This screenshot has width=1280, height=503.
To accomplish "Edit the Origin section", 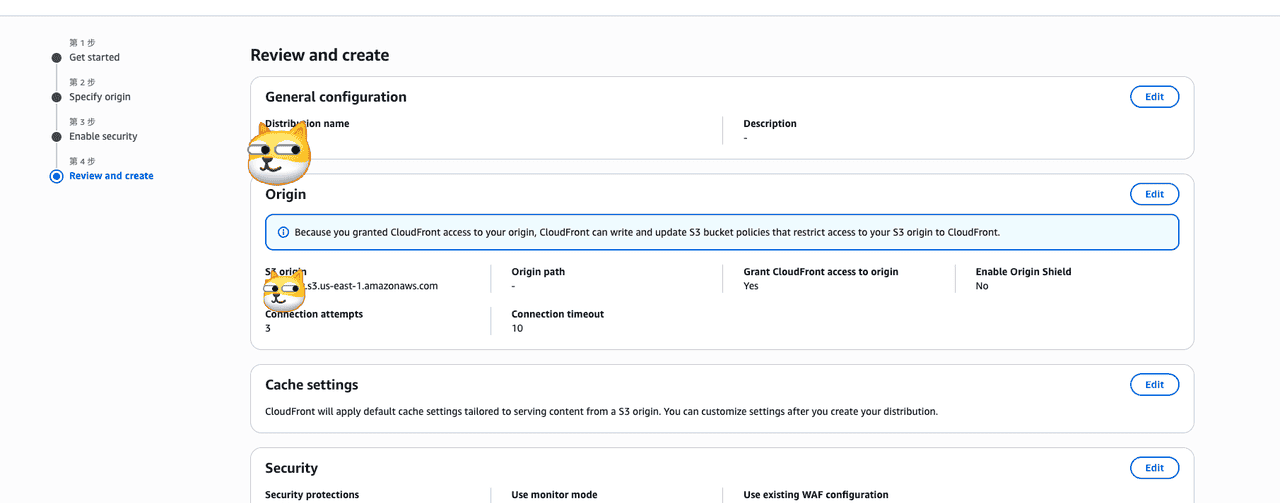I will [1154, 194].
